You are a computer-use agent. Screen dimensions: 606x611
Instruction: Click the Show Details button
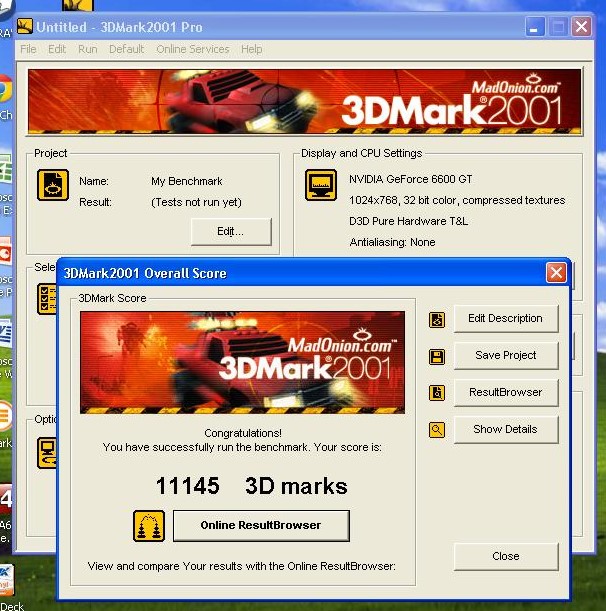click(506, 429)
